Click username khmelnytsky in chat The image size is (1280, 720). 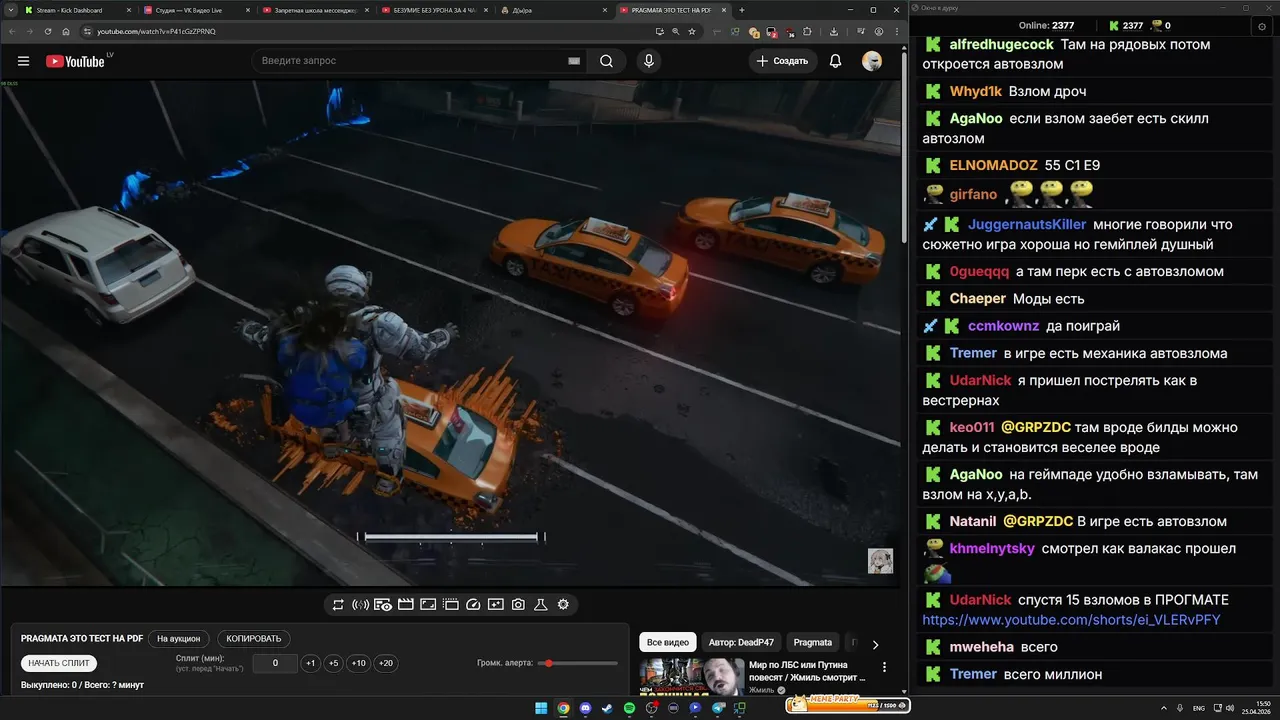point(992,548)
